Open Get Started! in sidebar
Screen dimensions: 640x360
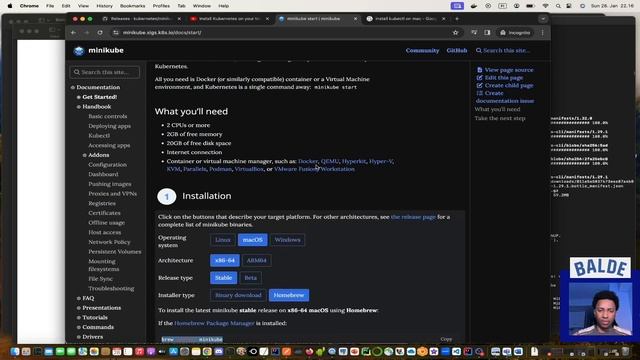(100, 97)
